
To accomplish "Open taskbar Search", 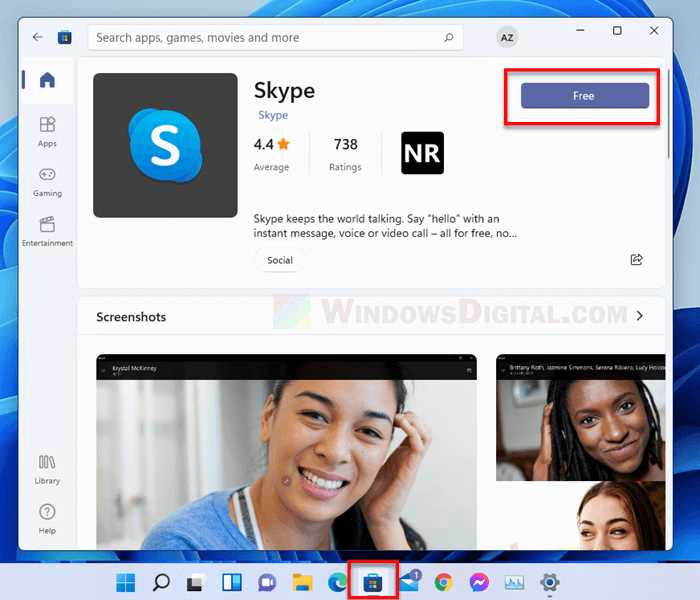I will (161, 583).
